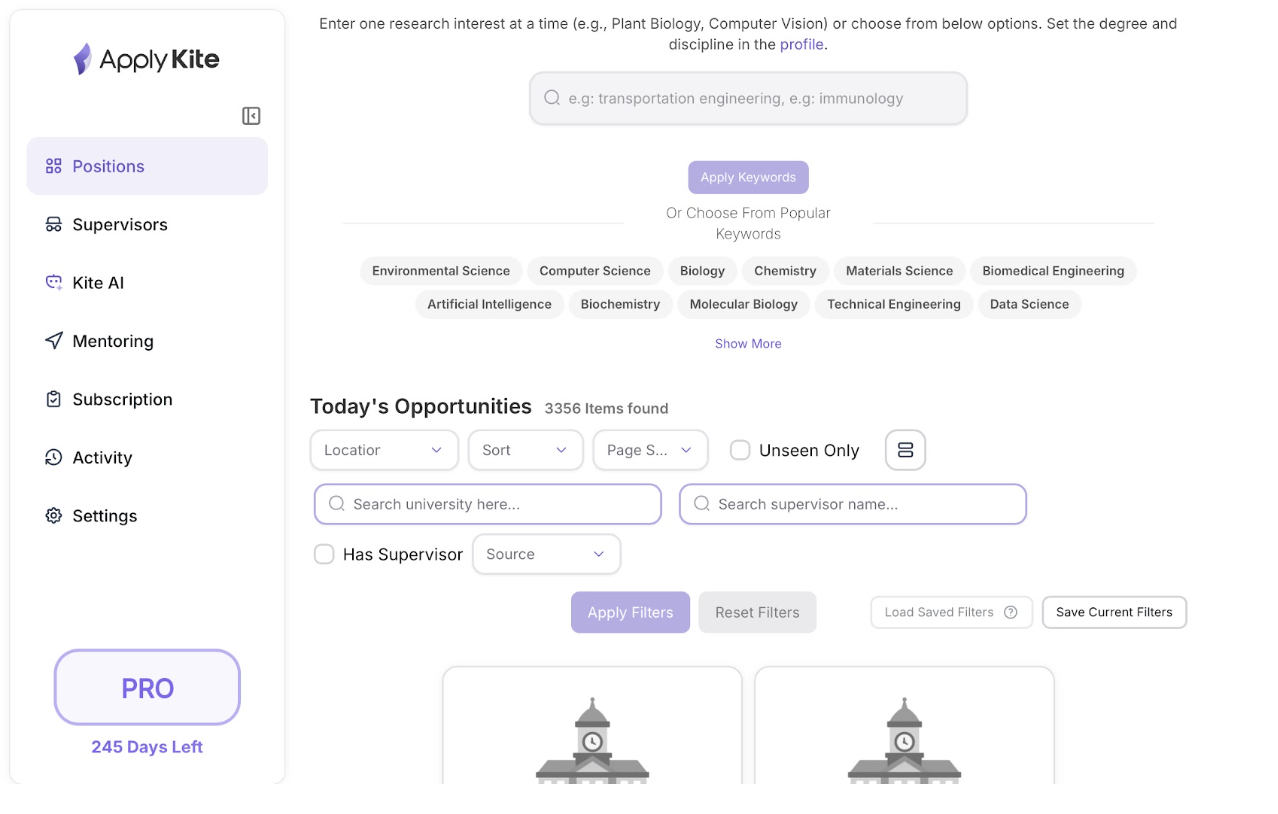Screen dimensions: 1278x814
Task: Click the Mentoring paper-plane icon
Action: 54,341
